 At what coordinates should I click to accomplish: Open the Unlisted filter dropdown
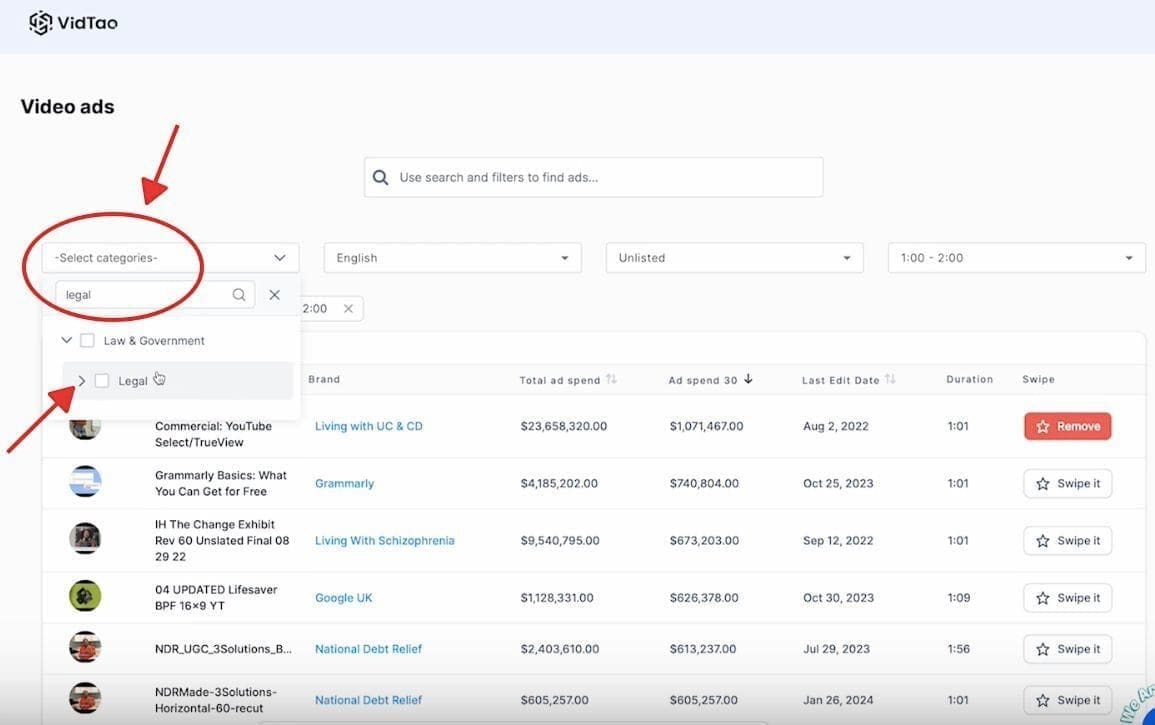pos(734,258)
